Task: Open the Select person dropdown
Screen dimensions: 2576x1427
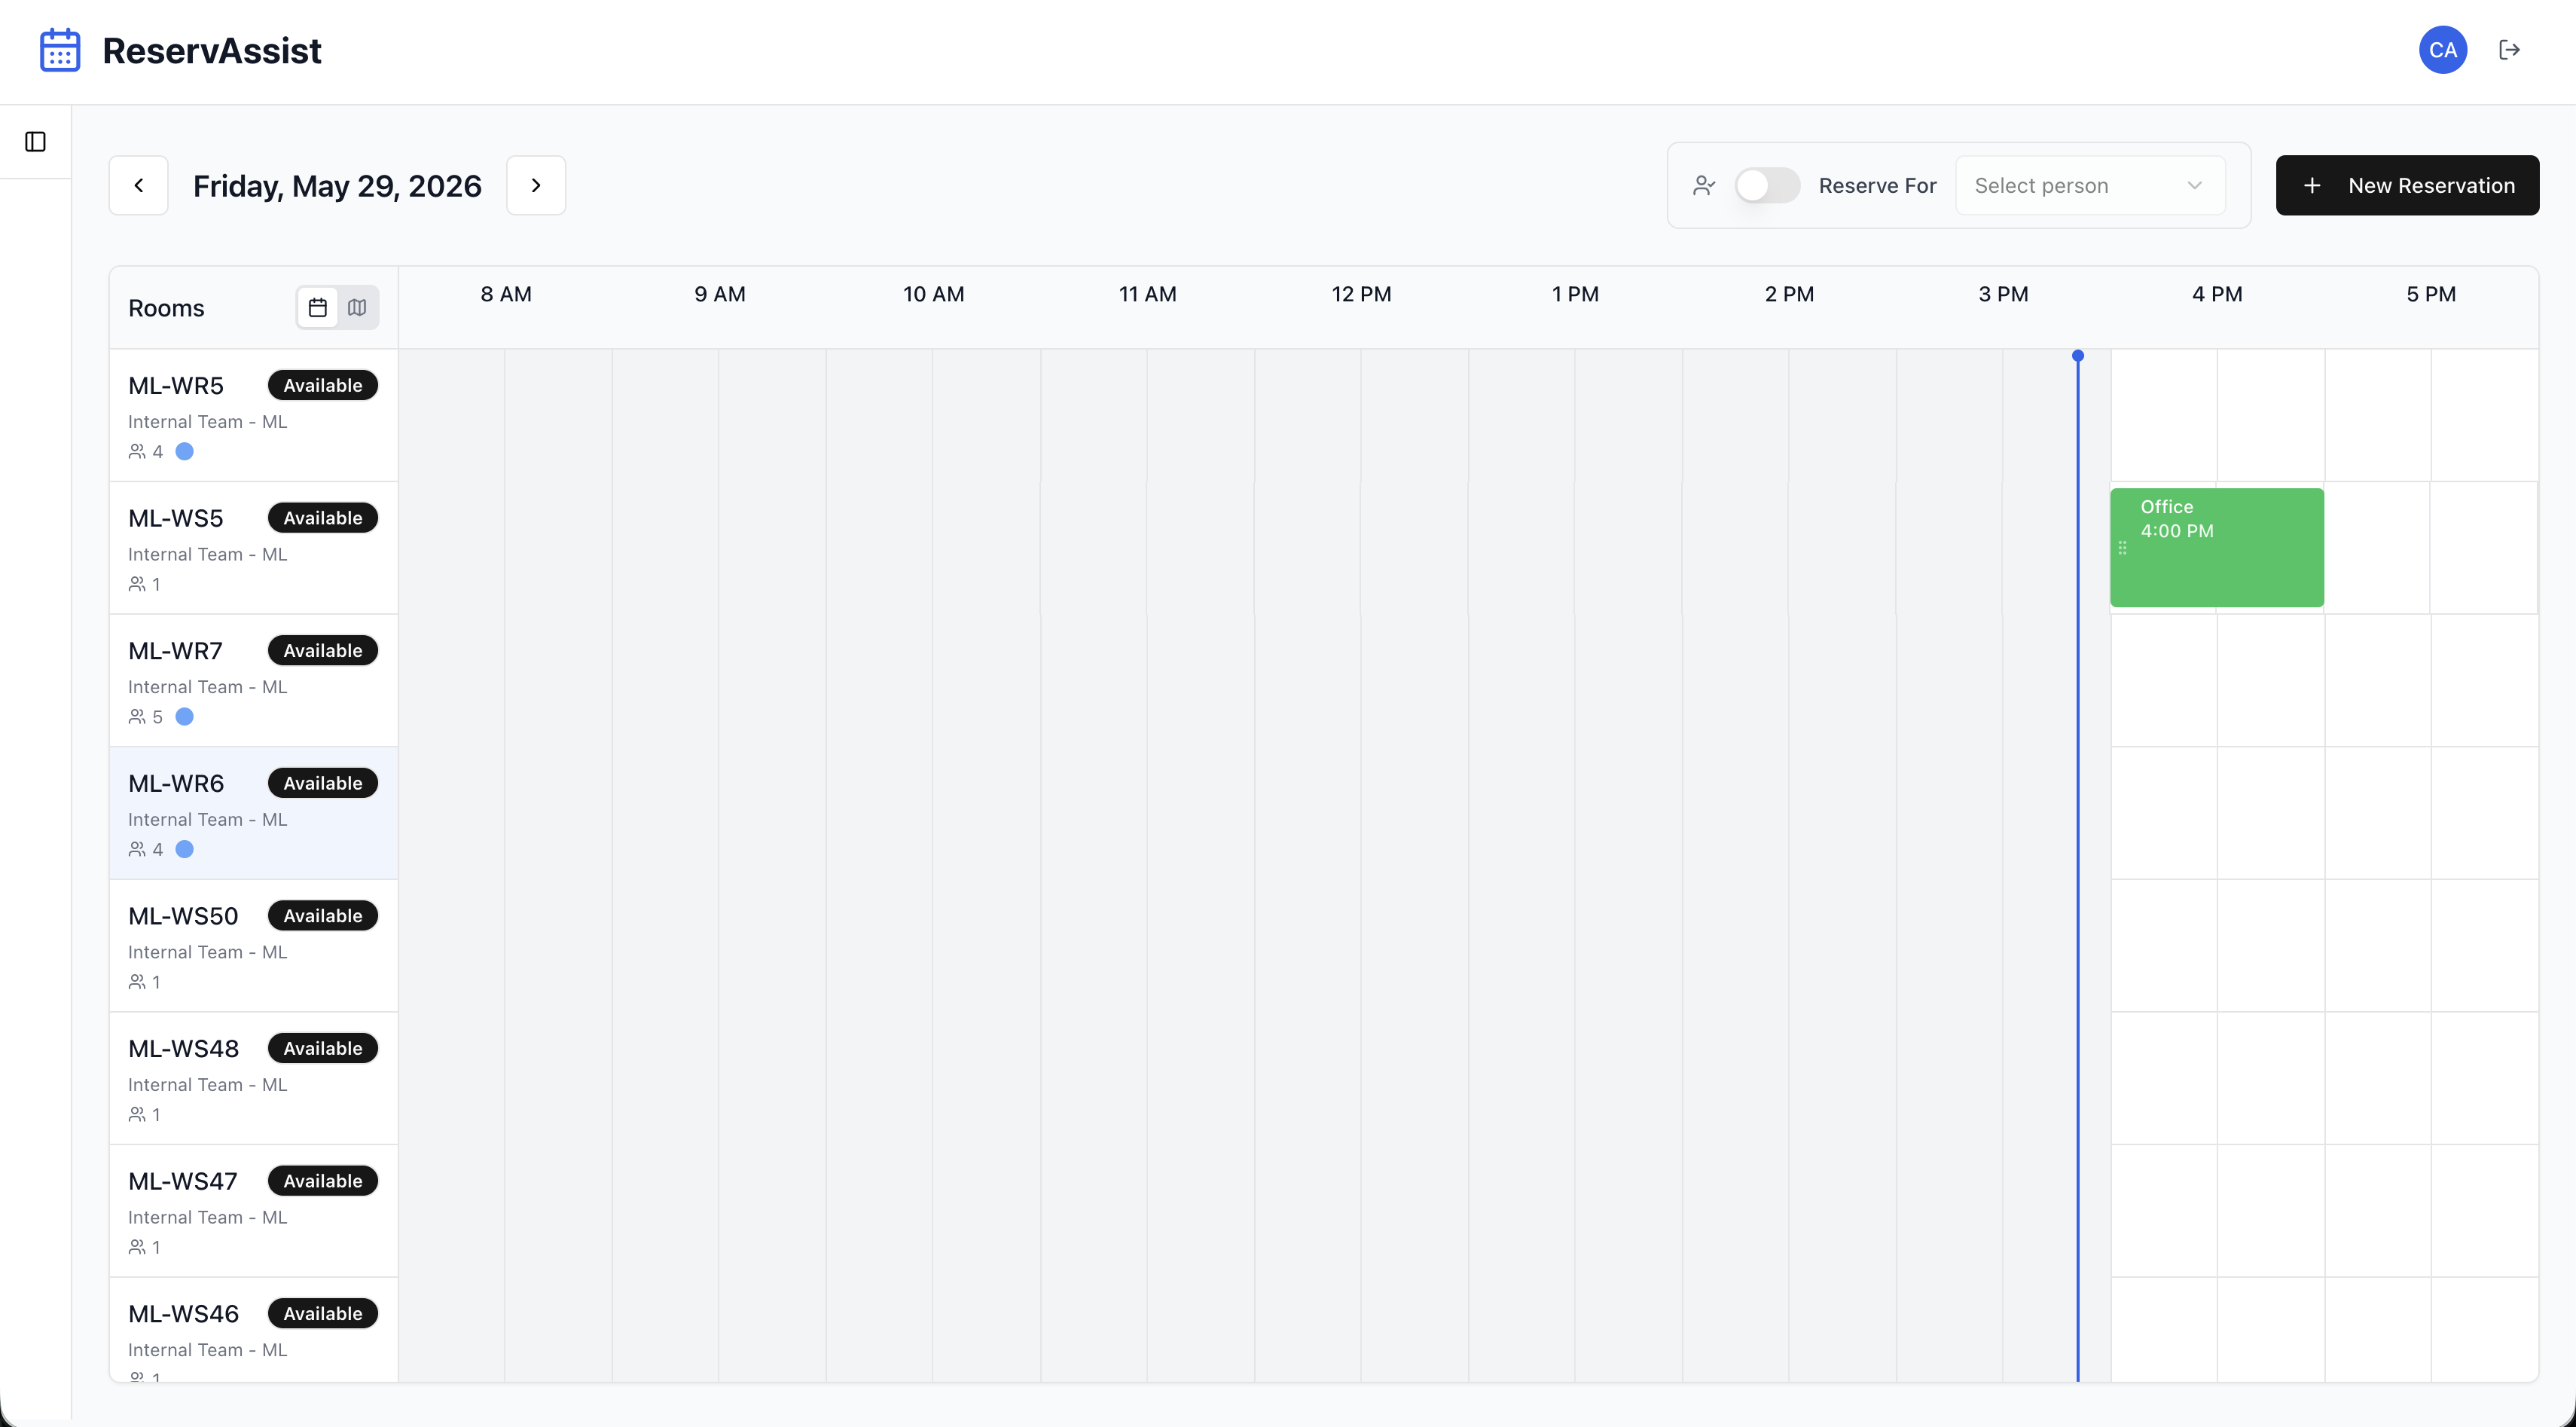Action: 2090,185
